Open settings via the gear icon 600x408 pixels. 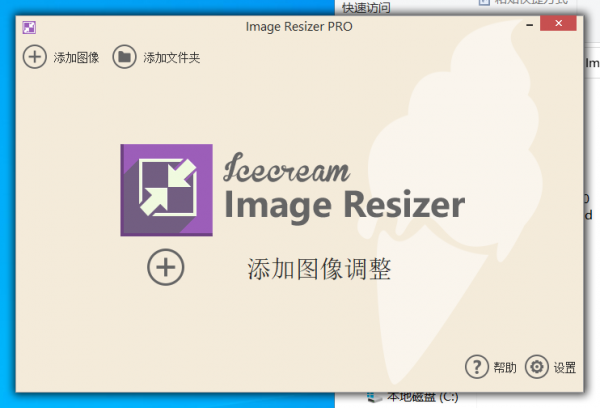pos(537,367)
